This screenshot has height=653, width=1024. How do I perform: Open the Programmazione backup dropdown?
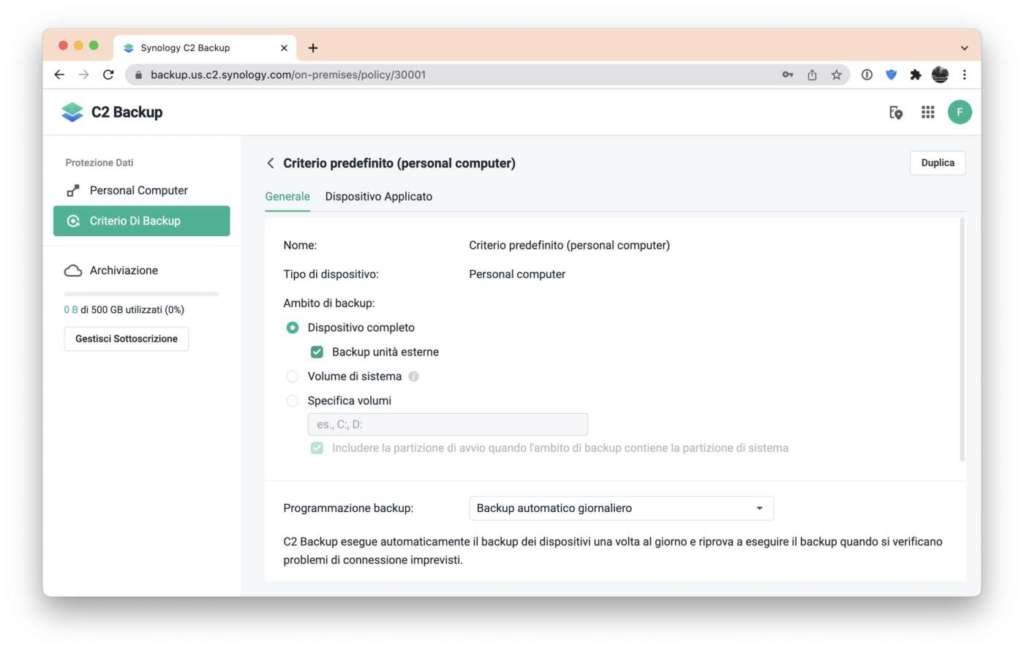tap(621, 508)
